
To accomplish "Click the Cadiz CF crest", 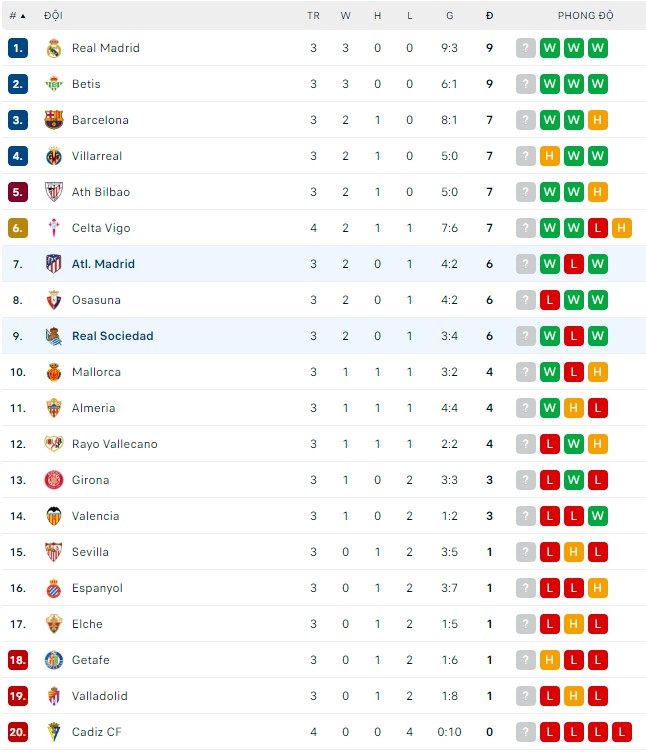I will tap(54, 732).
